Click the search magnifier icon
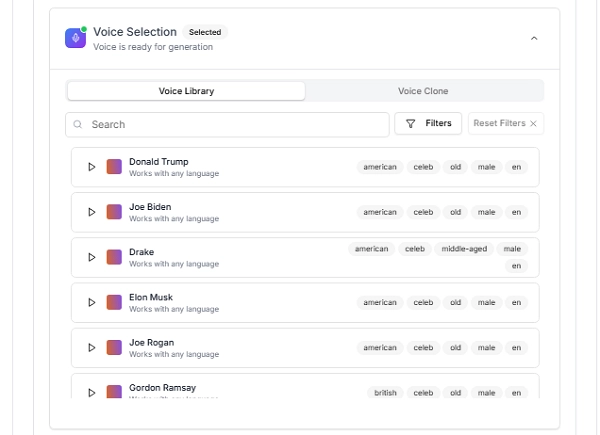The height and width of the screenshot is (435, 600). tap(78, 124)
